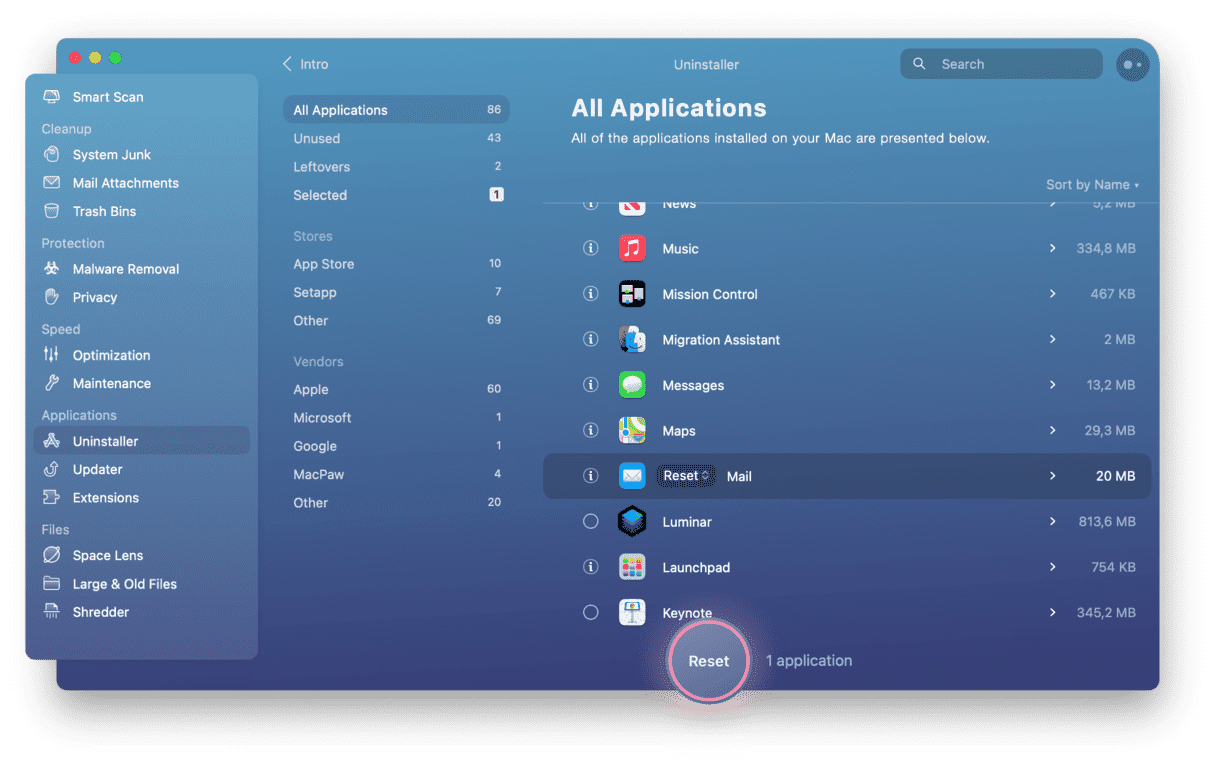1216x765 pixels.
Task: Select System Junk icon in sidebar
Action: (x=52, y=155)
